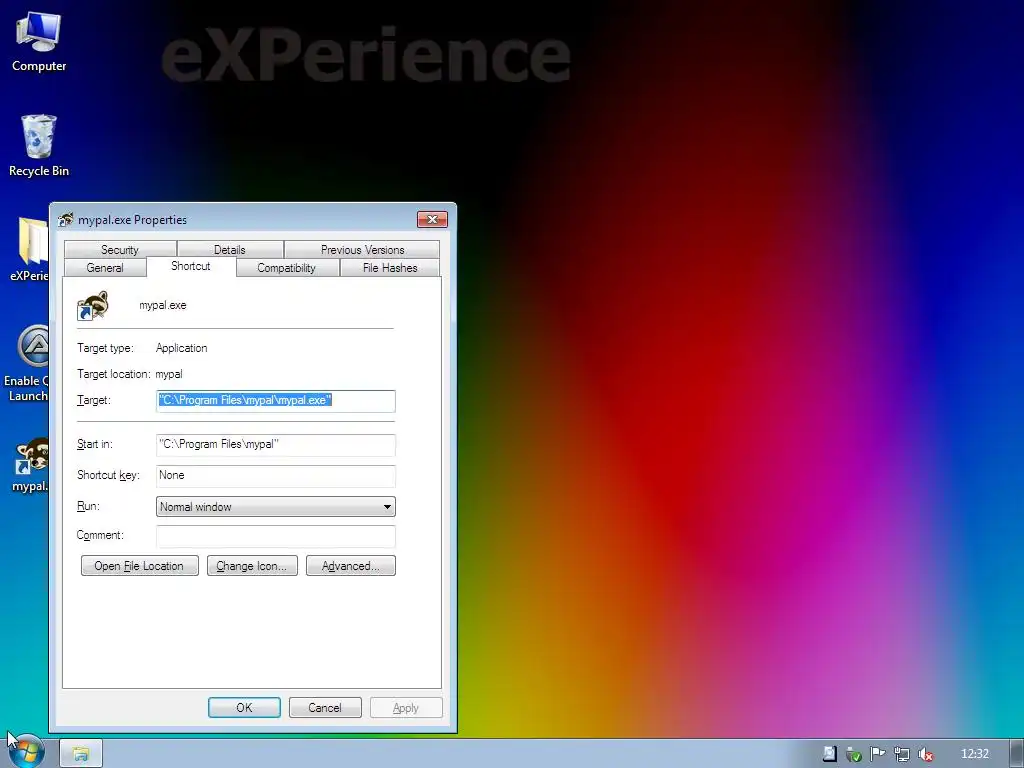Image resolution: width=1024 pixels, height=768 pixels.
Task: Click the 12:32 taskbar clock
Action: [974, 754]
